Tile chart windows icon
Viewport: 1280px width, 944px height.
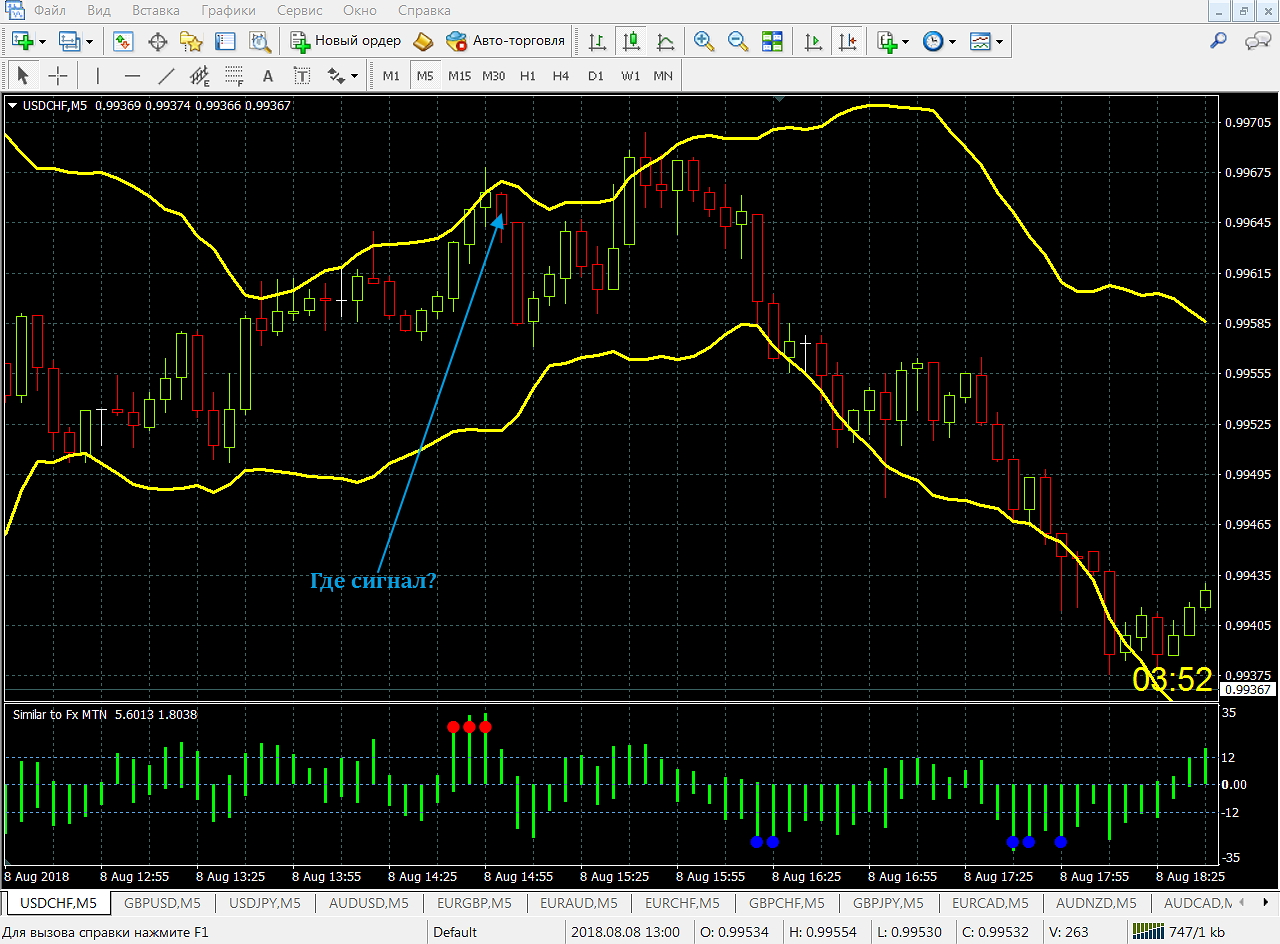tap(772, 41)
